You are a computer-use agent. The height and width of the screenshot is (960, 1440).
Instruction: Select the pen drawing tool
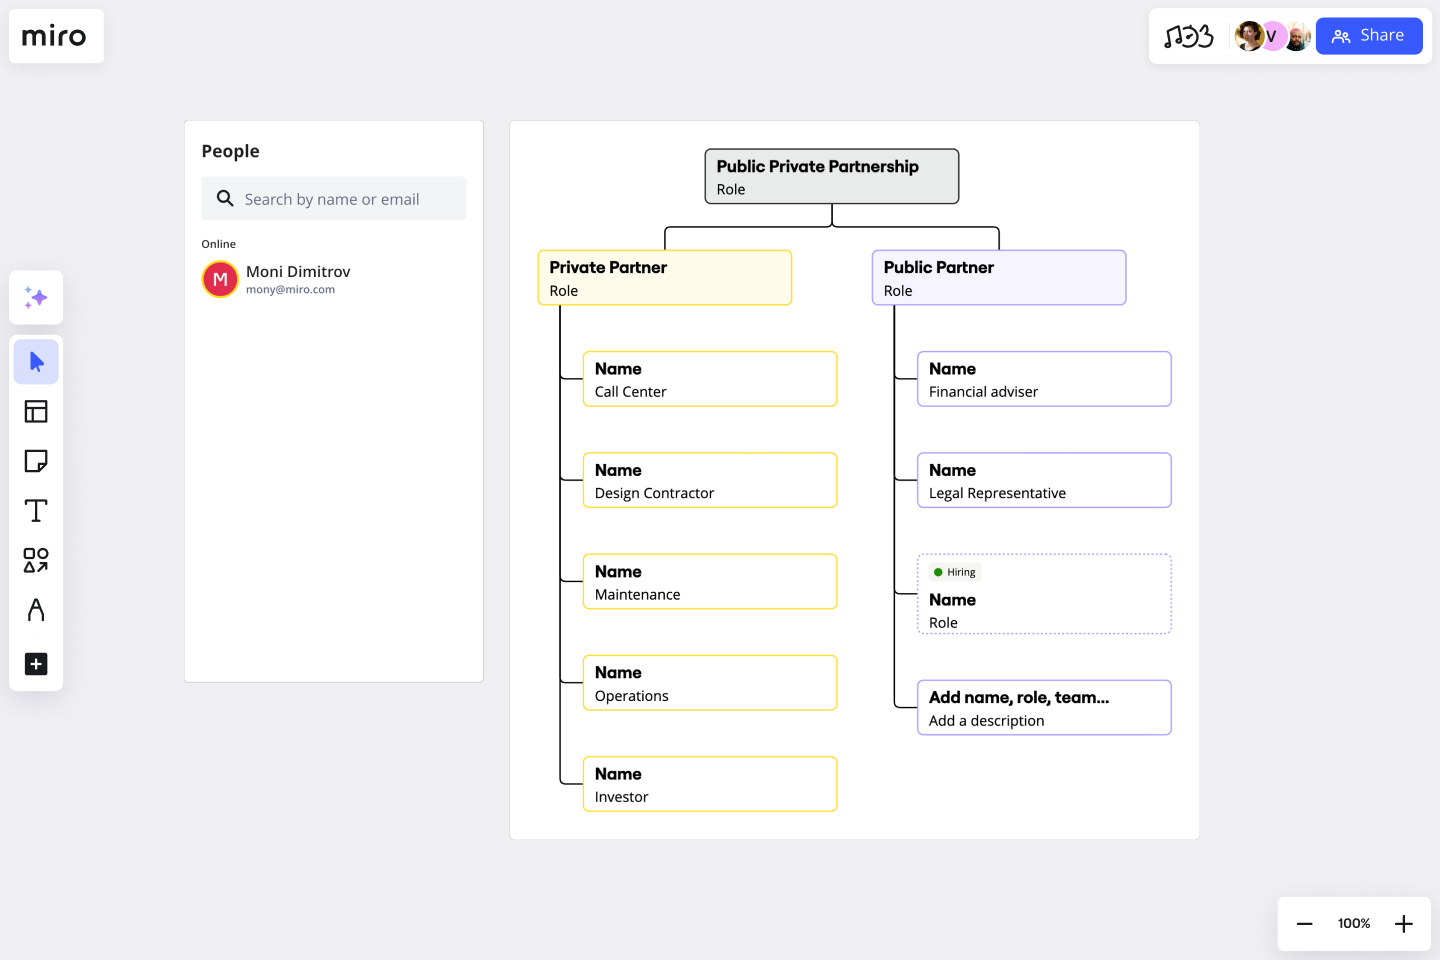pos(36,610)
